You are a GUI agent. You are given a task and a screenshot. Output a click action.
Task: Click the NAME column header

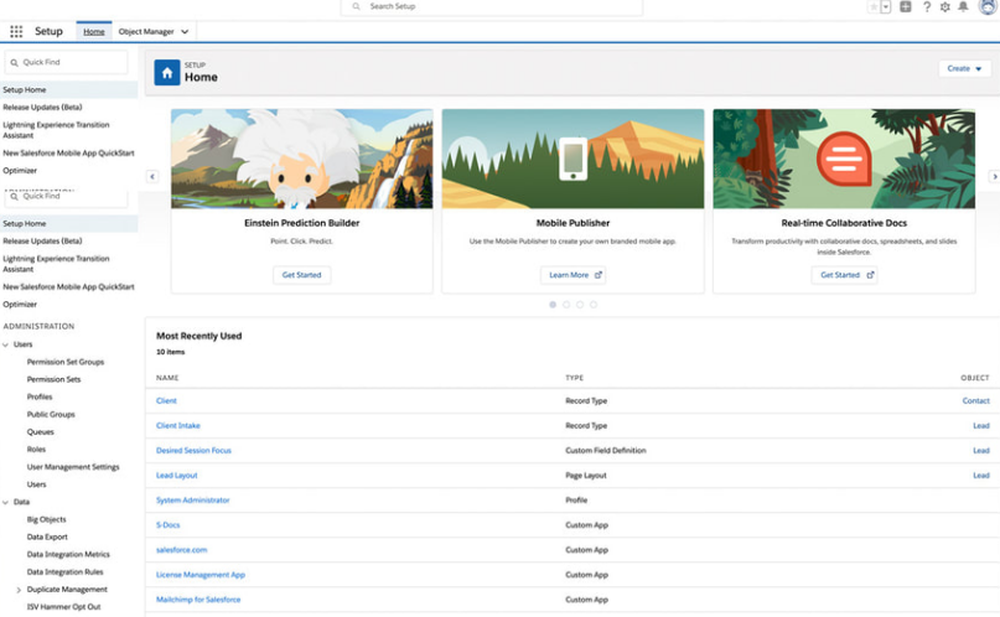167,378
